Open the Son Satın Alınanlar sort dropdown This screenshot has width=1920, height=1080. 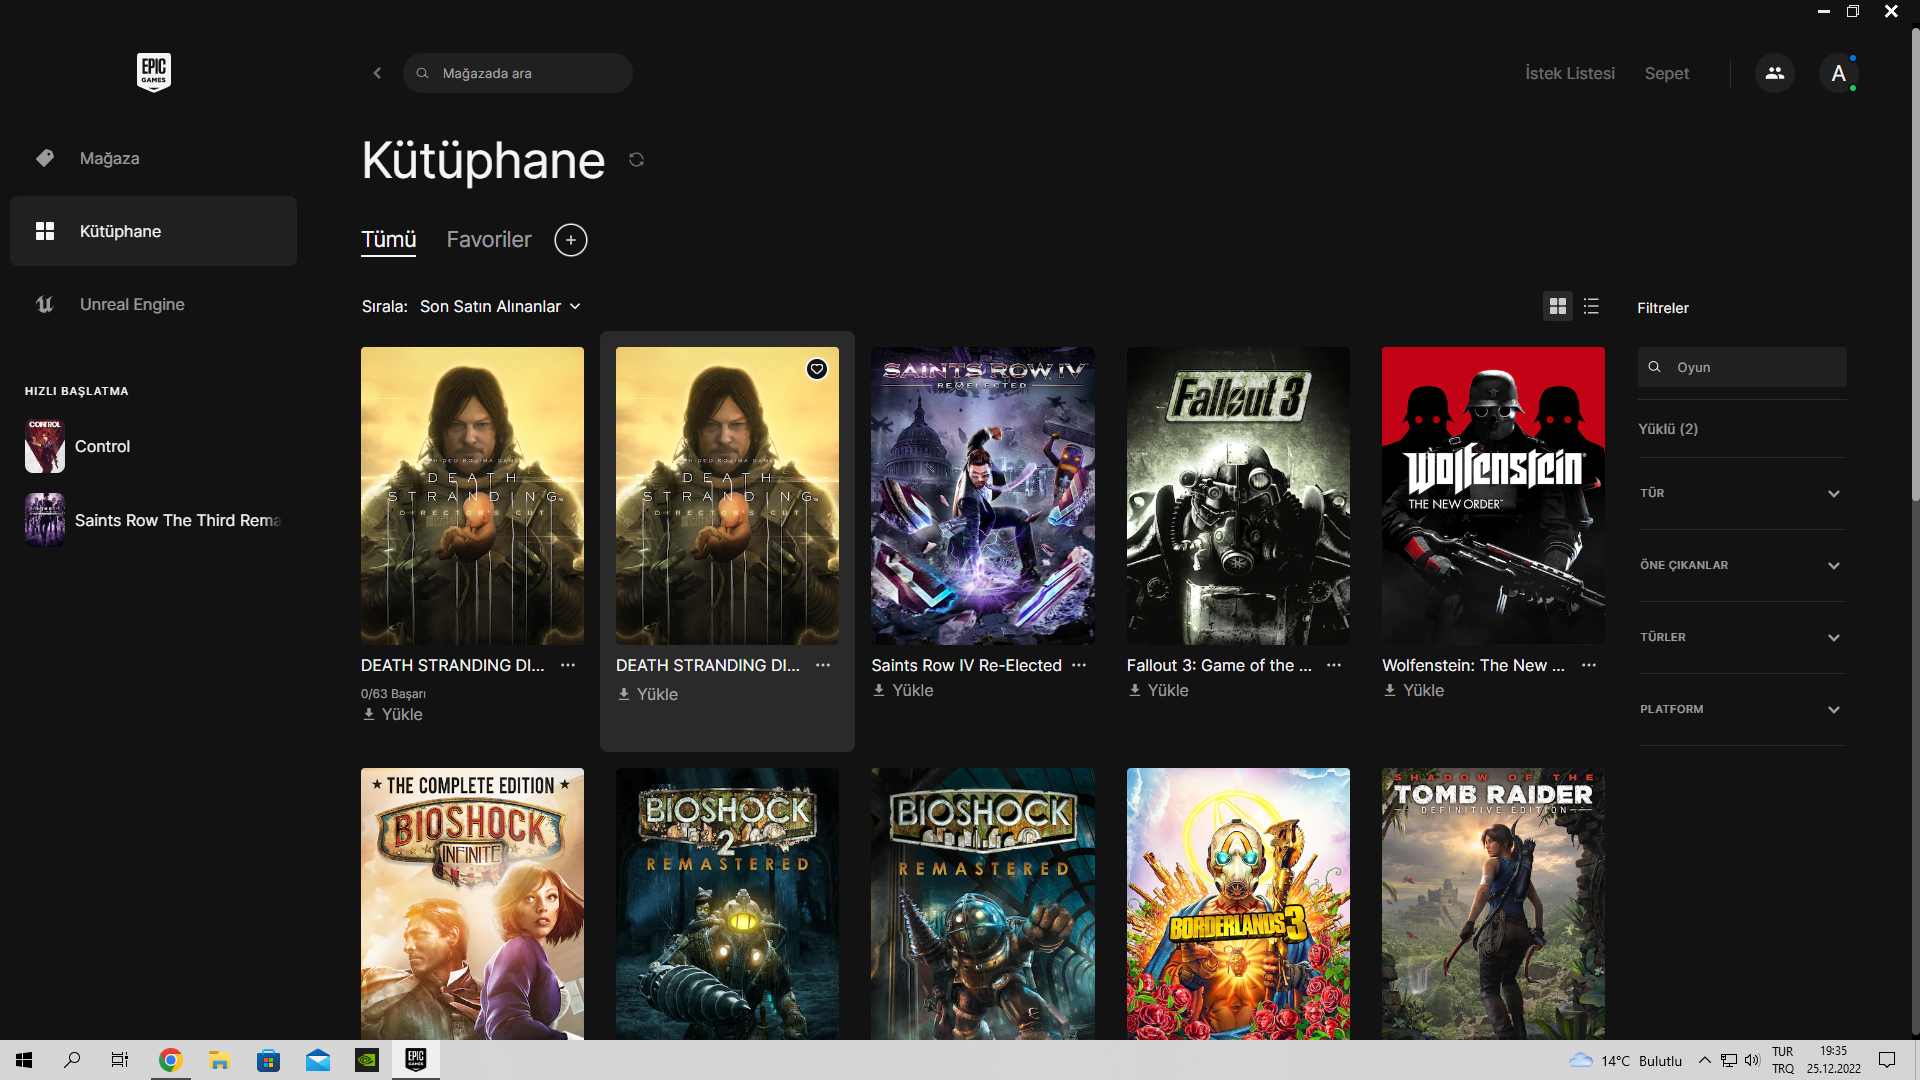[499, 307]
